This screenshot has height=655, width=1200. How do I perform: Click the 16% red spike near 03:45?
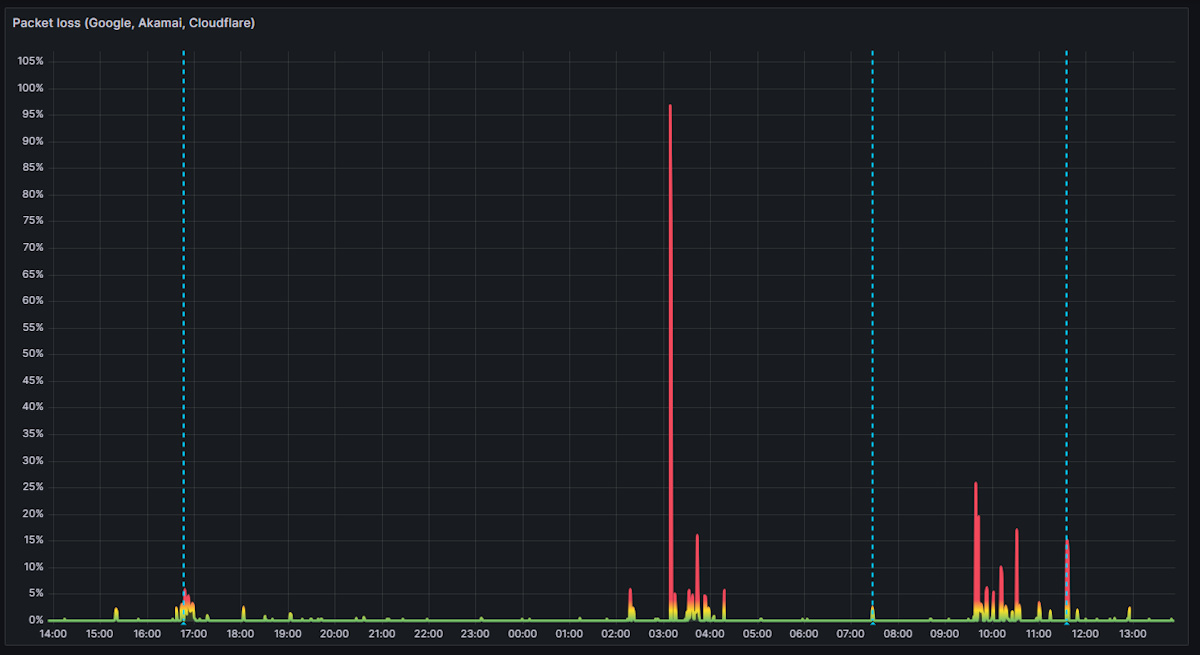(x=697, y=537)
